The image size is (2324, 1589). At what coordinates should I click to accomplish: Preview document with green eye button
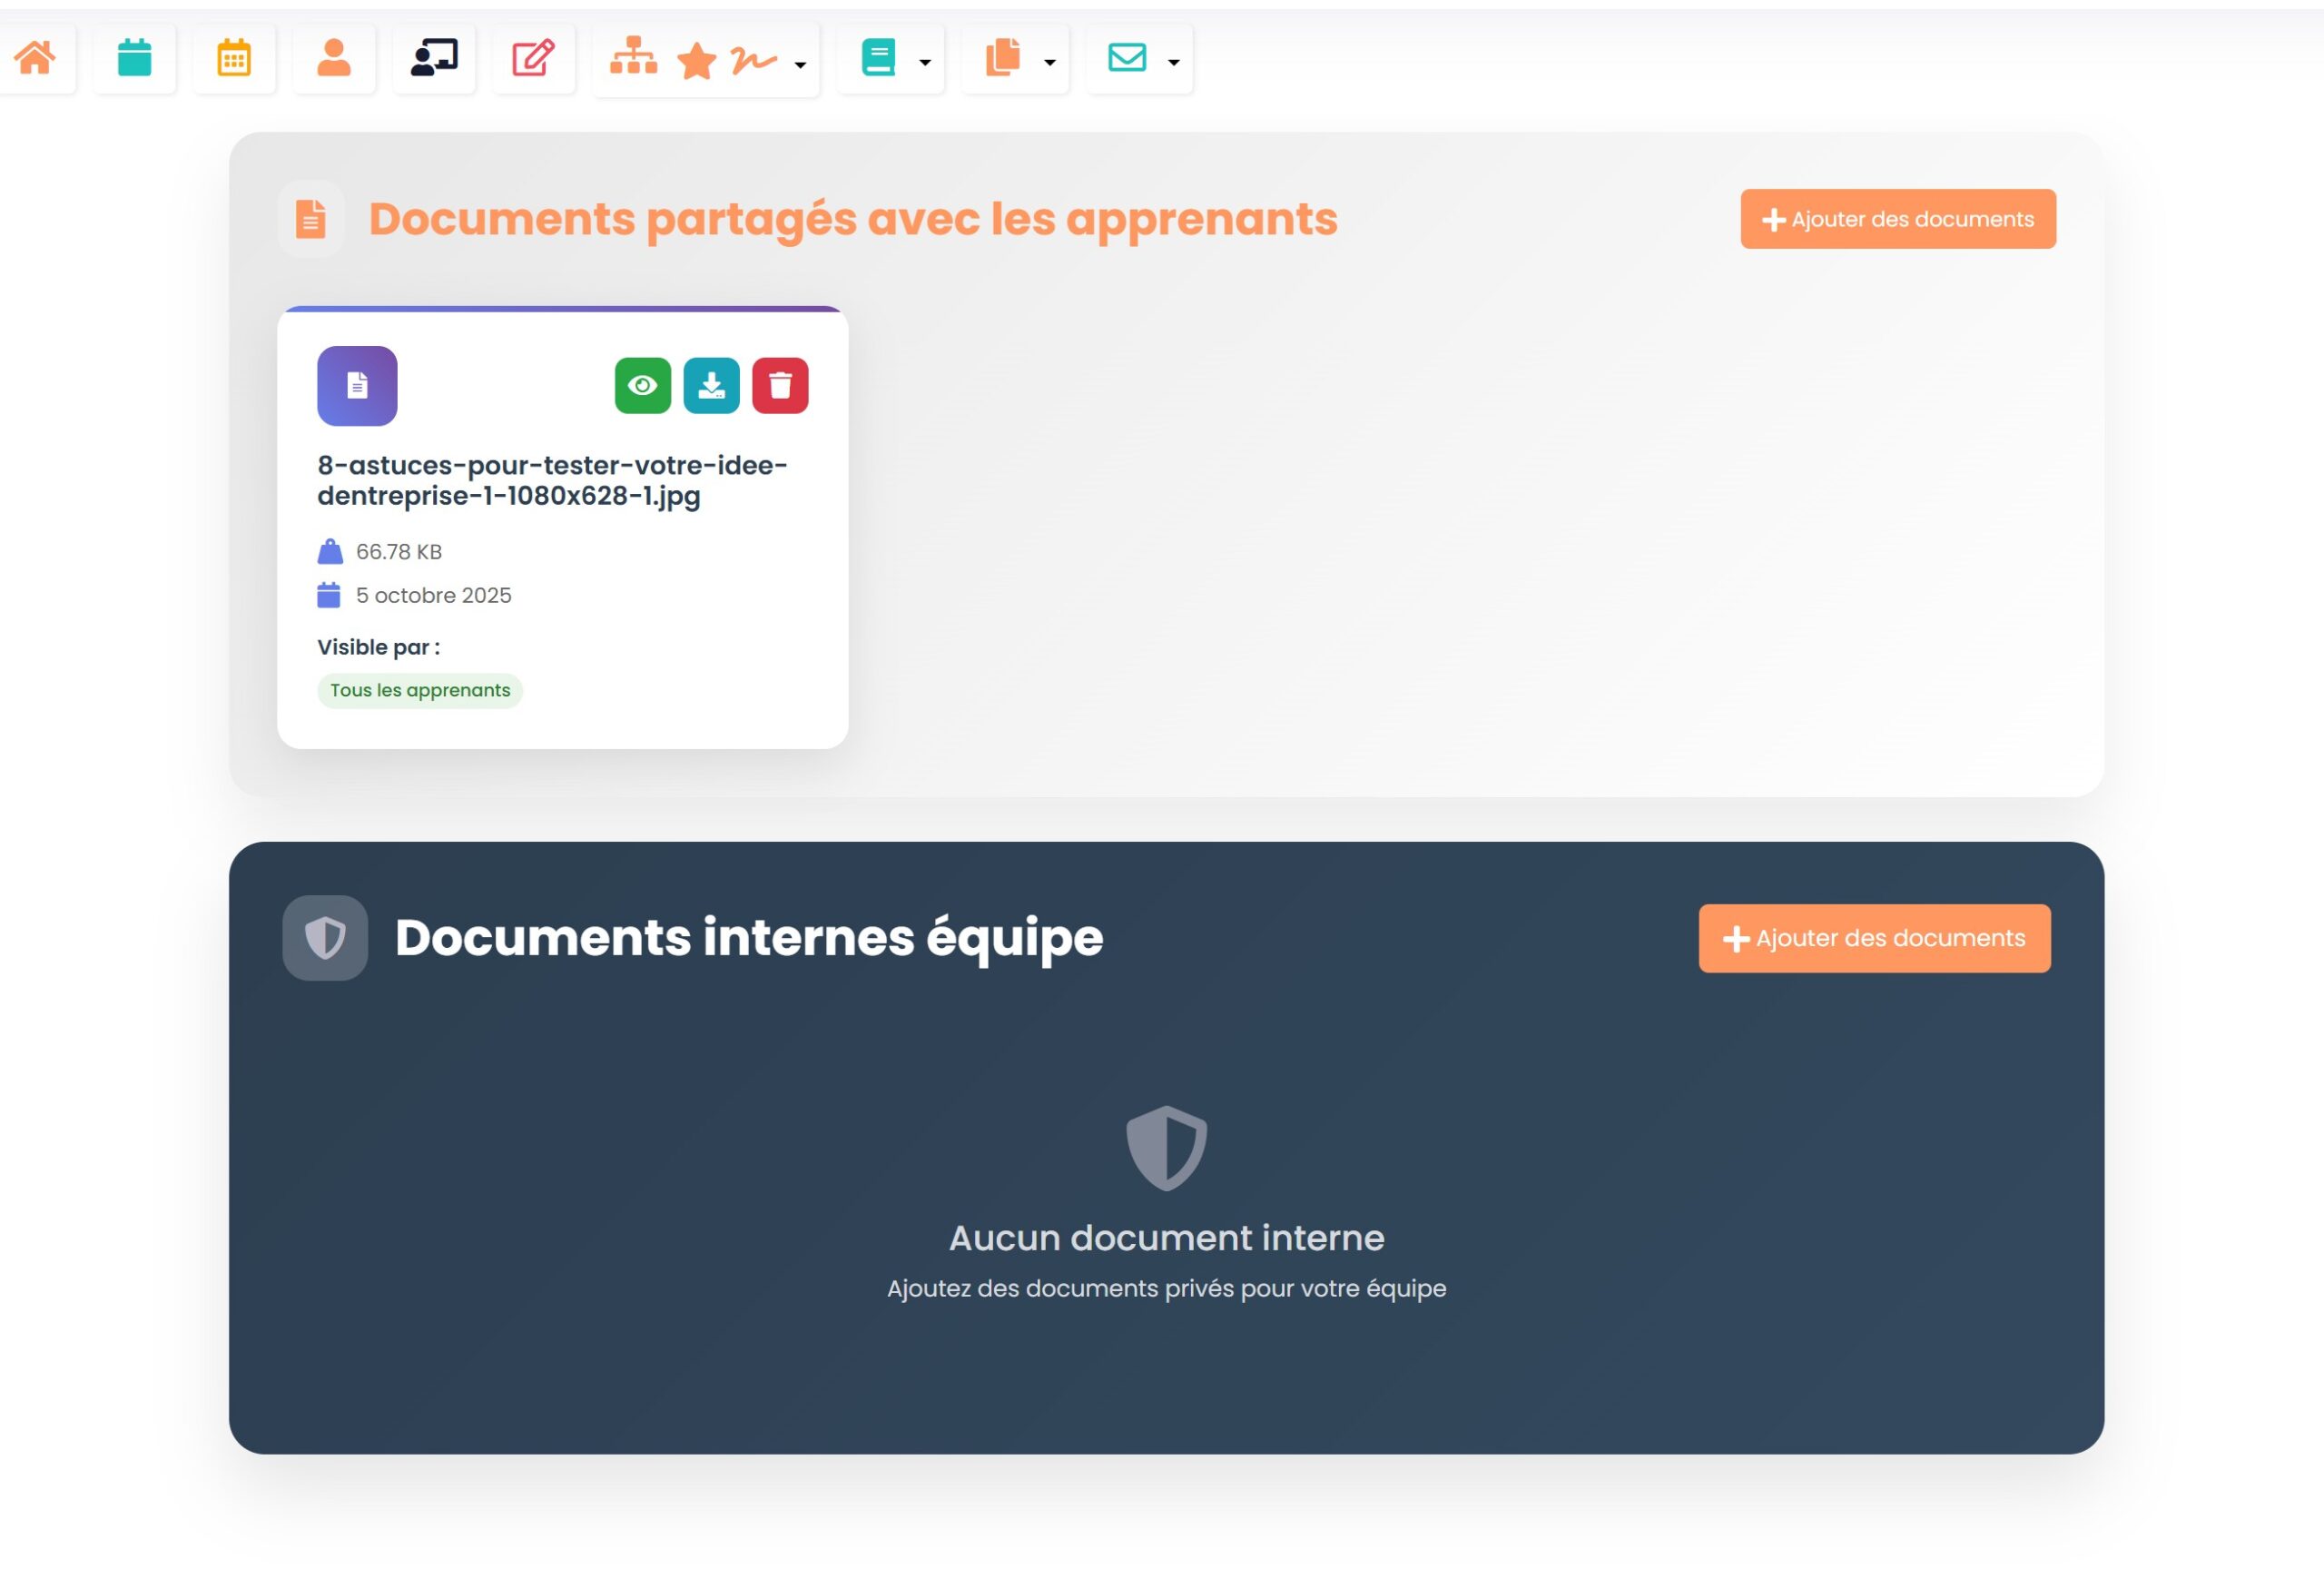click(x=643, y=385)
